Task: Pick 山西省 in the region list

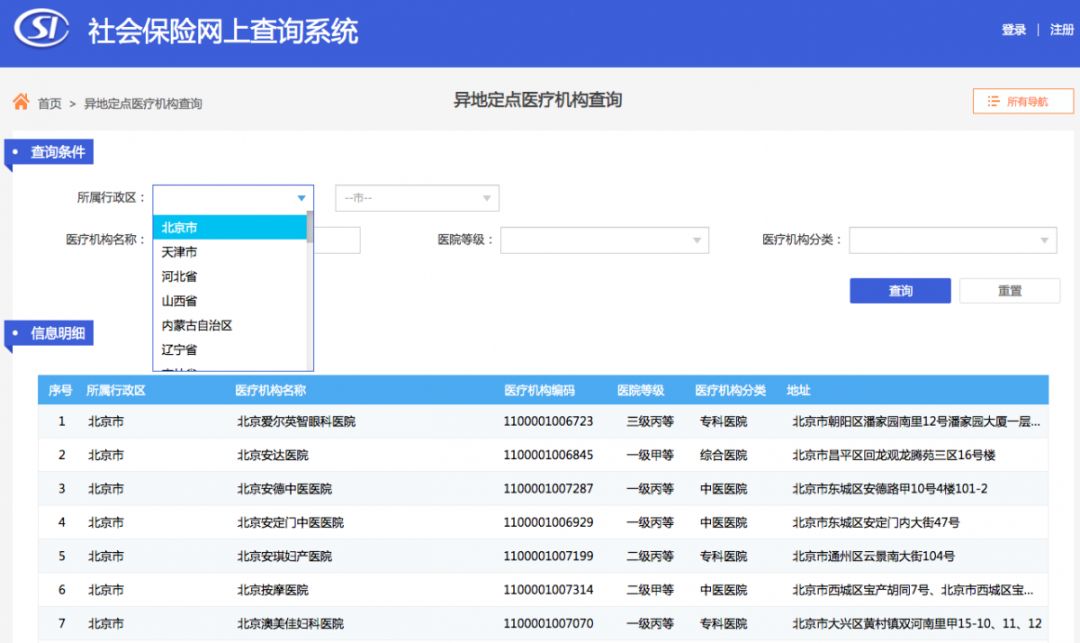Action: (x=180, y=301)
